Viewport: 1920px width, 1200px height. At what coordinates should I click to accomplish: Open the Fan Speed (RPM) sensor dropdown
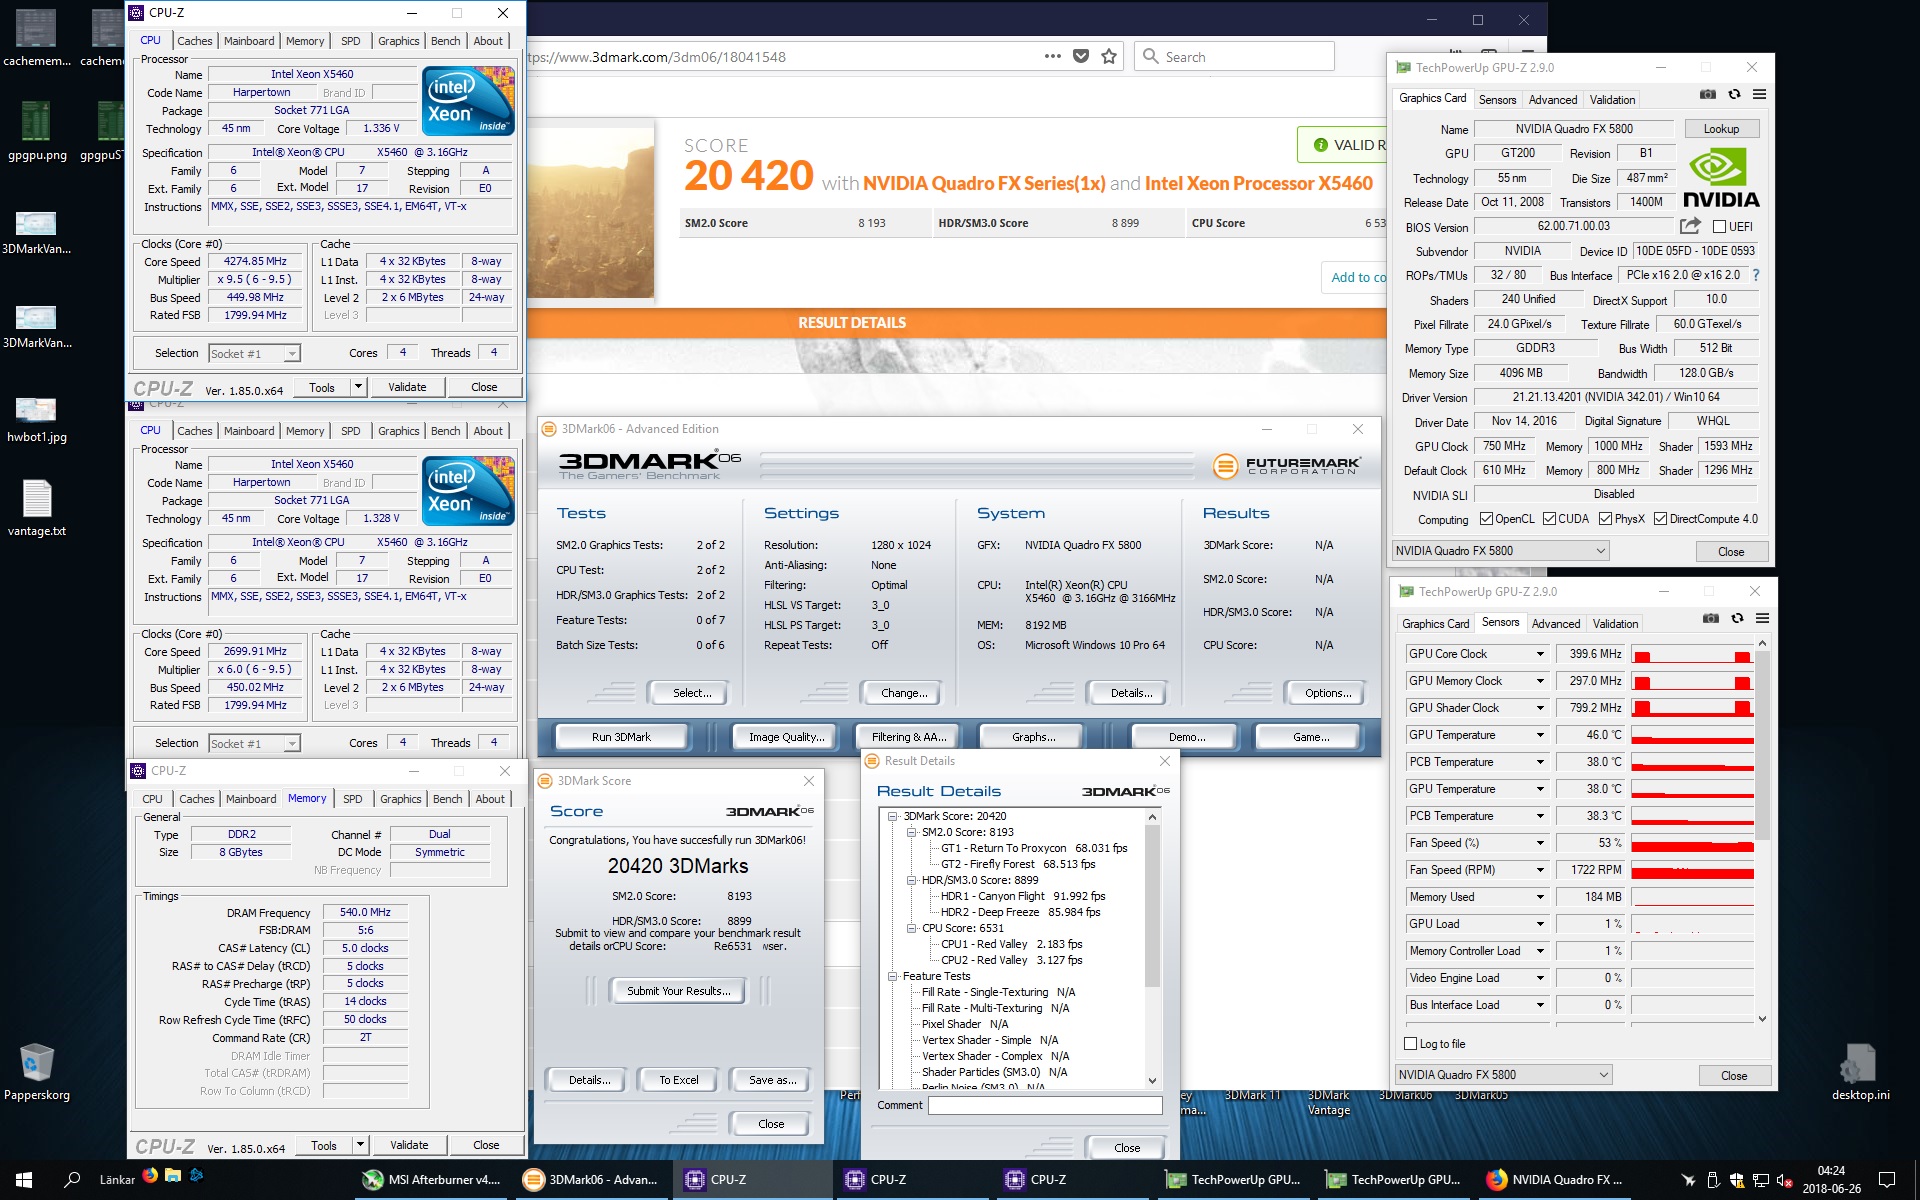(1540, 869)
